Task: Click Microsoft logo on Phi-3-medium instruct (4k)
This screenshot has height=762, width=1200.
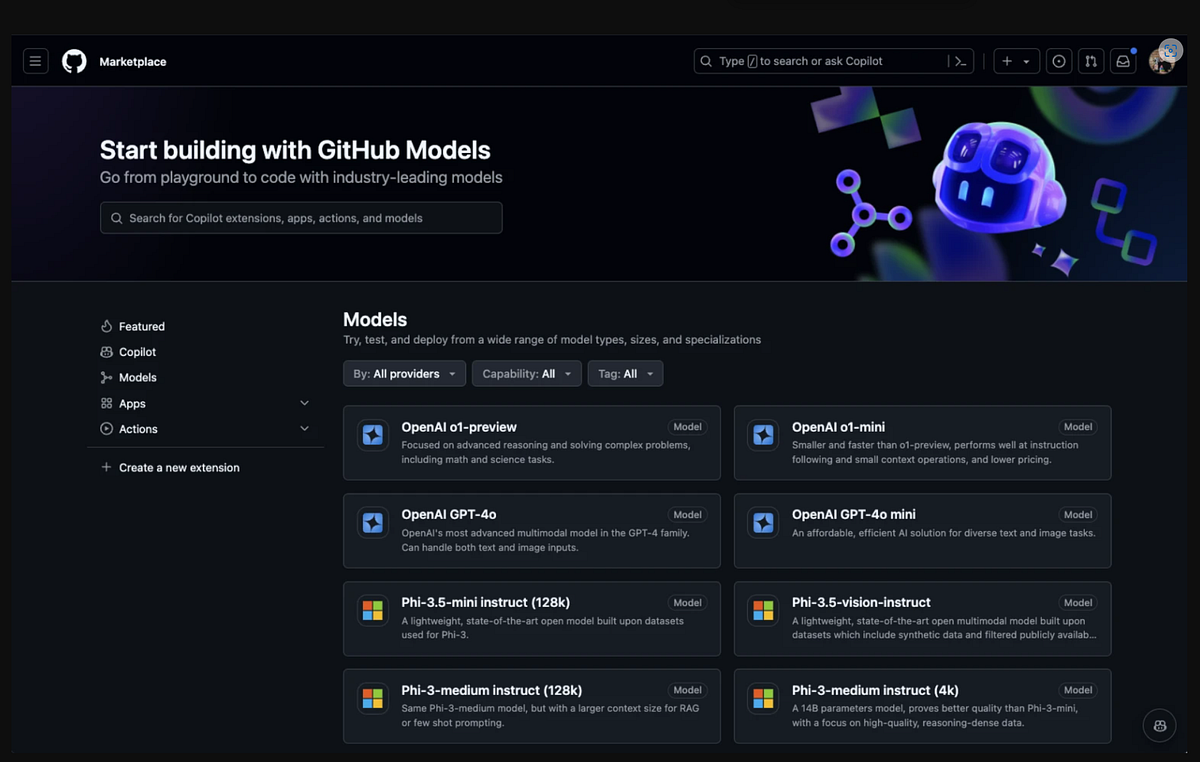Action: 763,698
